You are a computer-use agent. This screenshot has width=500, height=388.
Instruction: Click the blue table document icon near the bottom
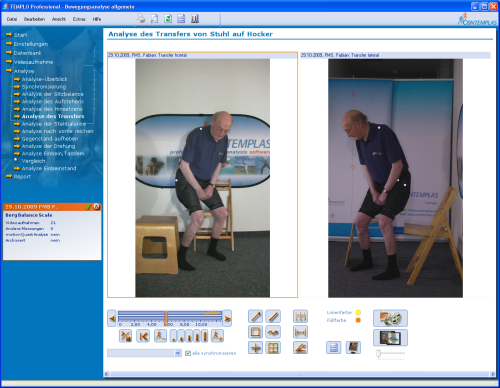click(334, 348)
